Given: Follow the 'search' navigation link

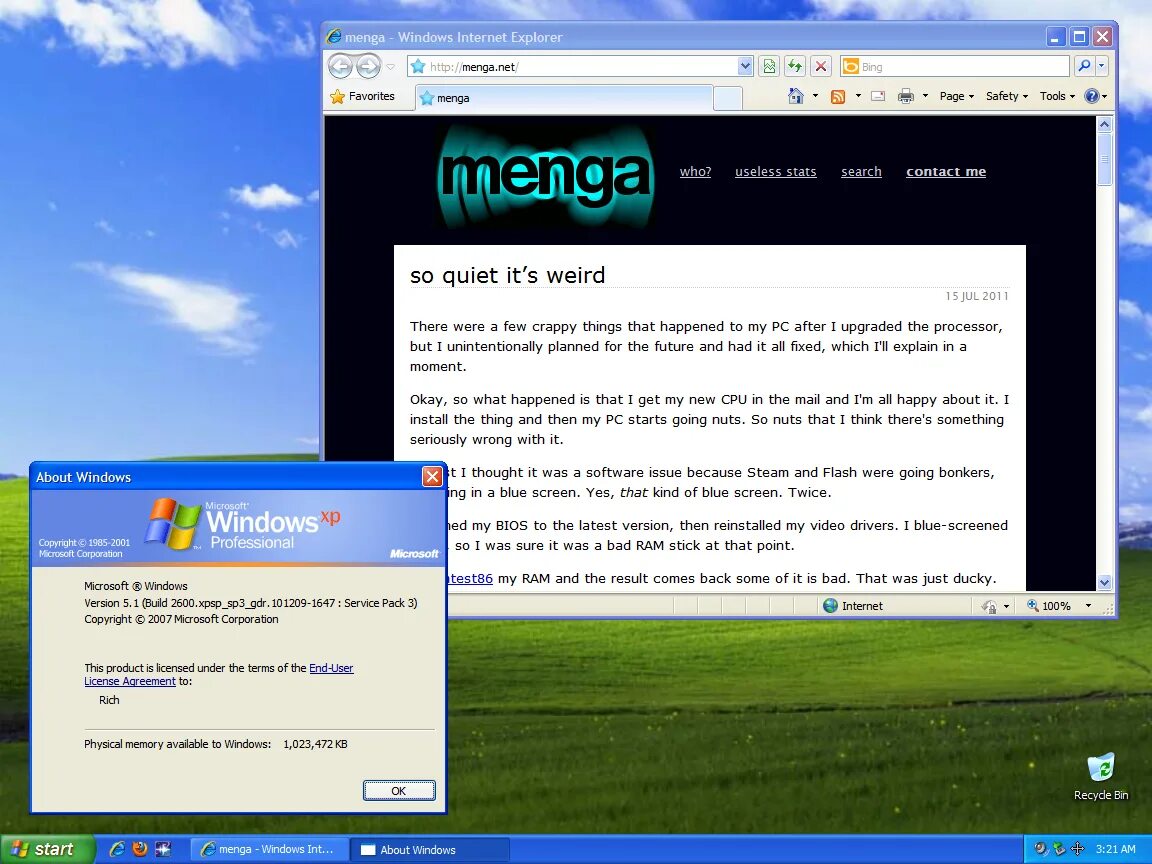Looking at the screenshot, I should coord(861,172).
